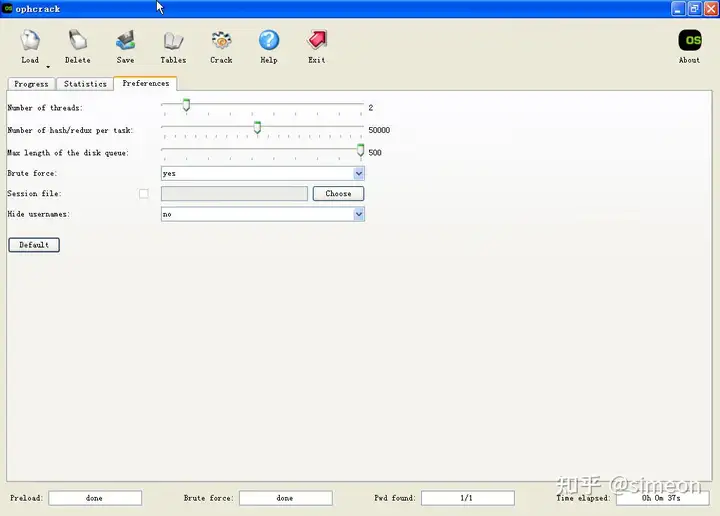Click the Default button
This screenshot has width=720, height=516.
coord(34,245)
